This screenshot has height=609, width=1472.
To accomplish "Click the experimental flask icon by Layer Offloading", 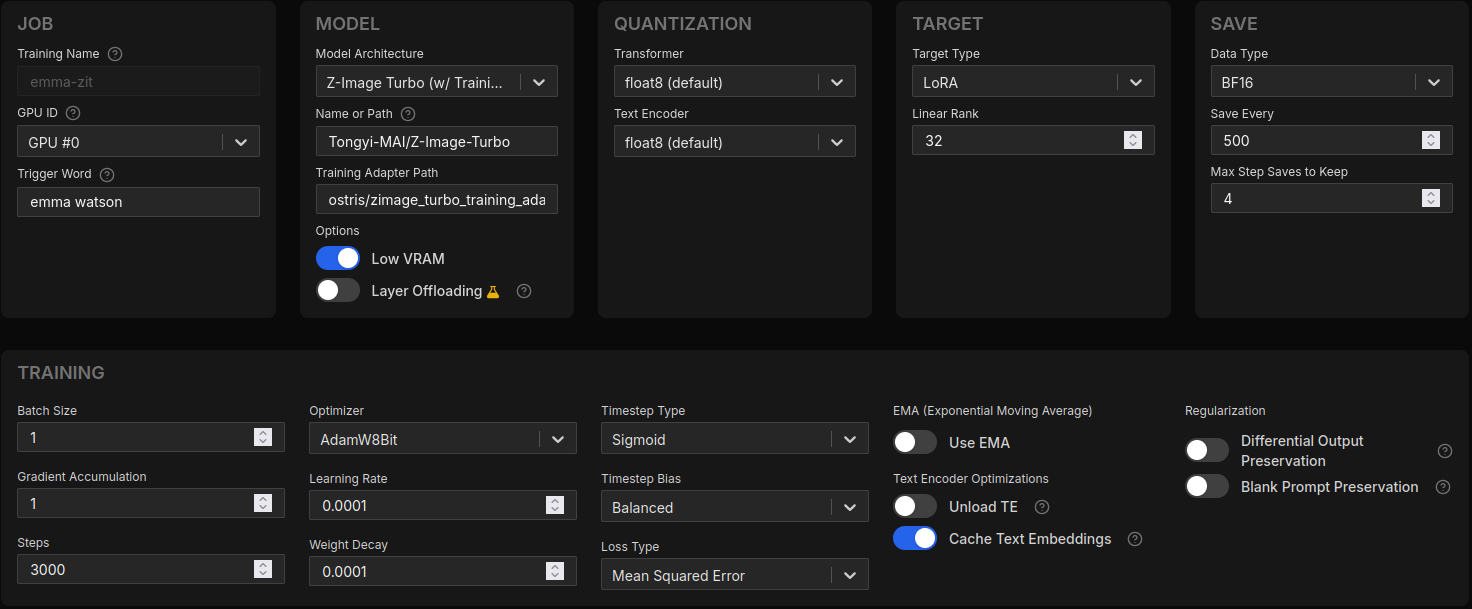I will 492,291.
